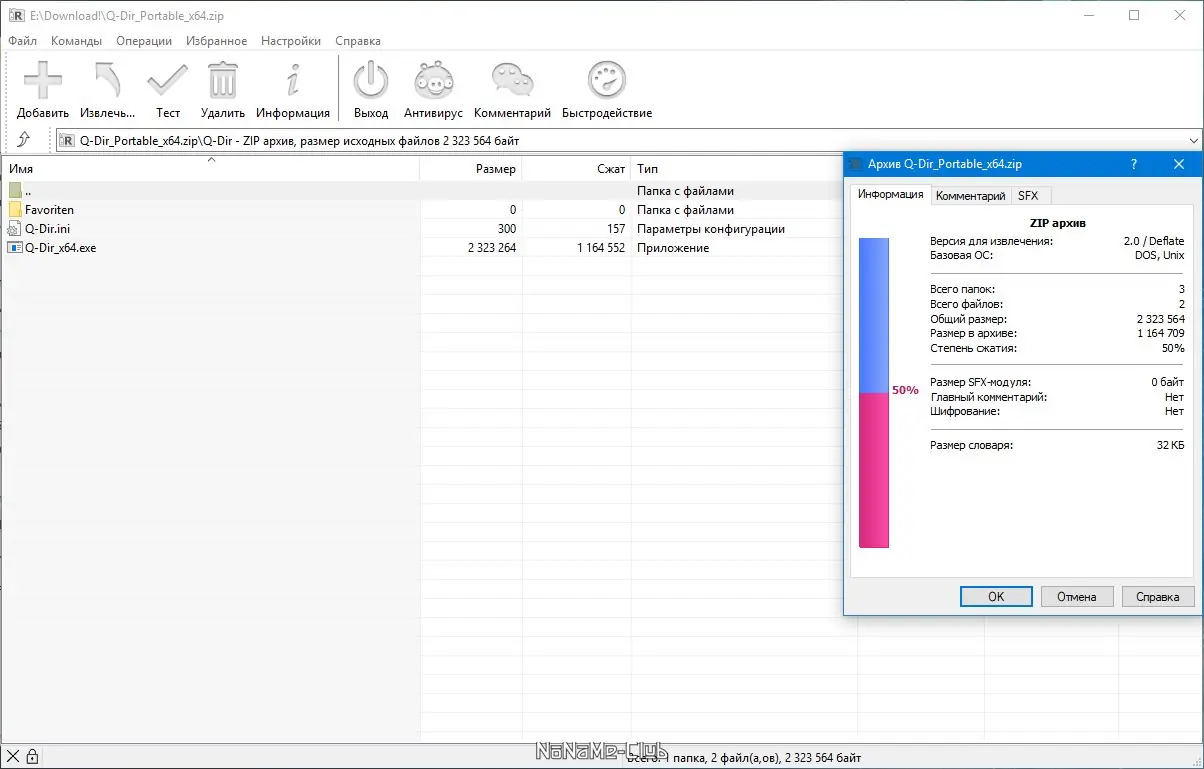Click the Общий размер value 2 323 564

point(1160,319)
